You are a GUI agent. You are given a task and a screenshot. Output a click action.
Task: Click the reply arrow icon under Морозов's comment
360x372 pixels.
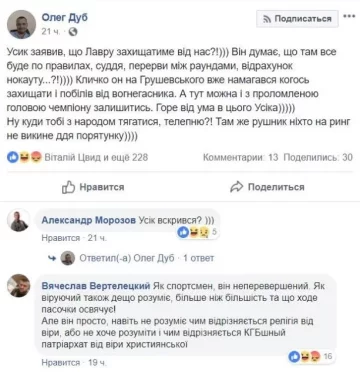pyautogui.click(x=52, y=258)
